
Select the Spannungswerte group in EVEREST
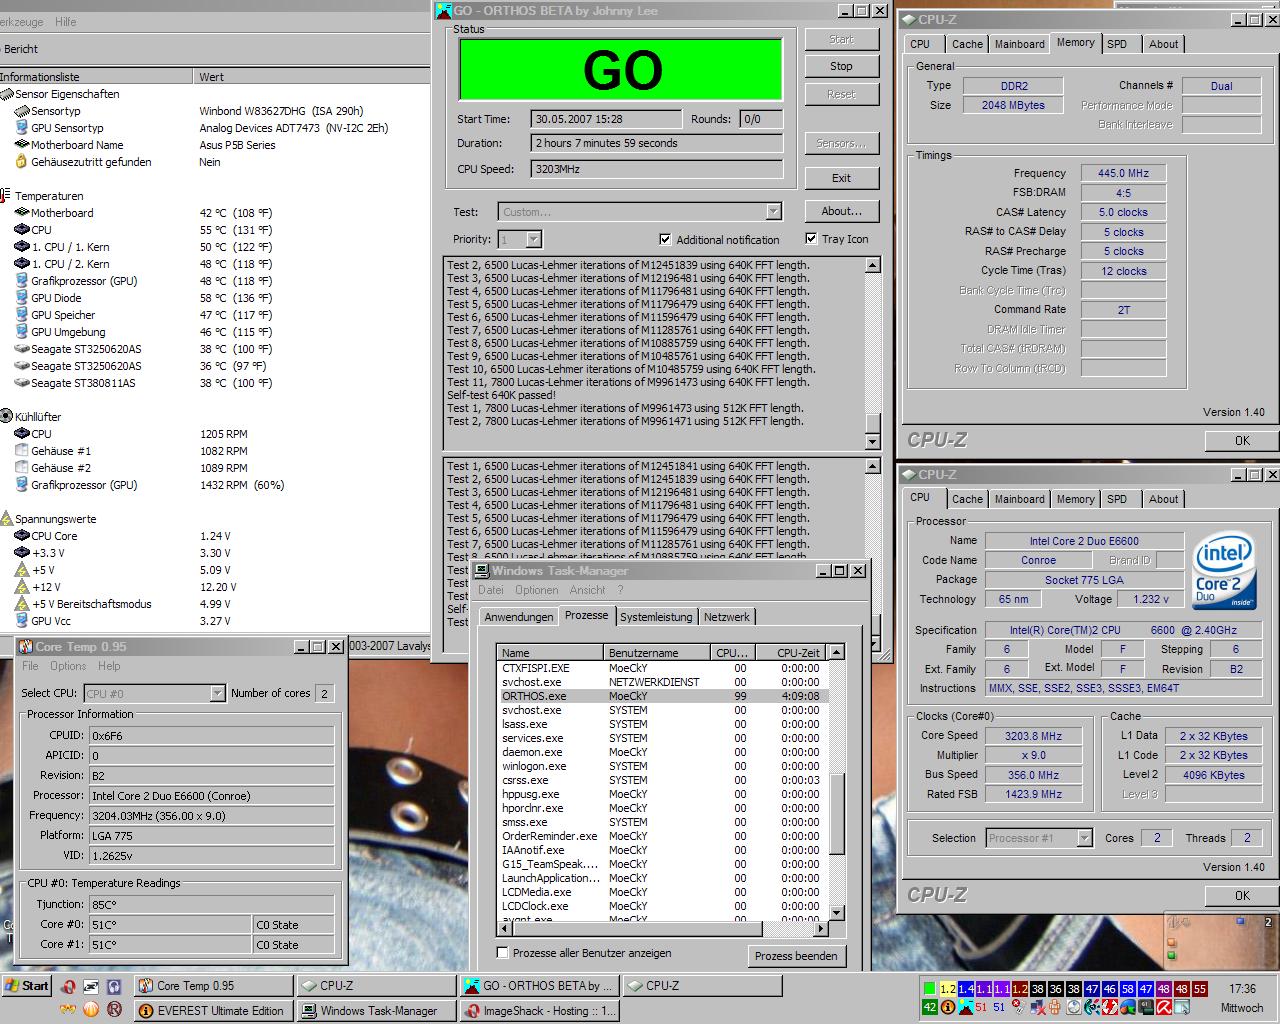pos(55,519)
